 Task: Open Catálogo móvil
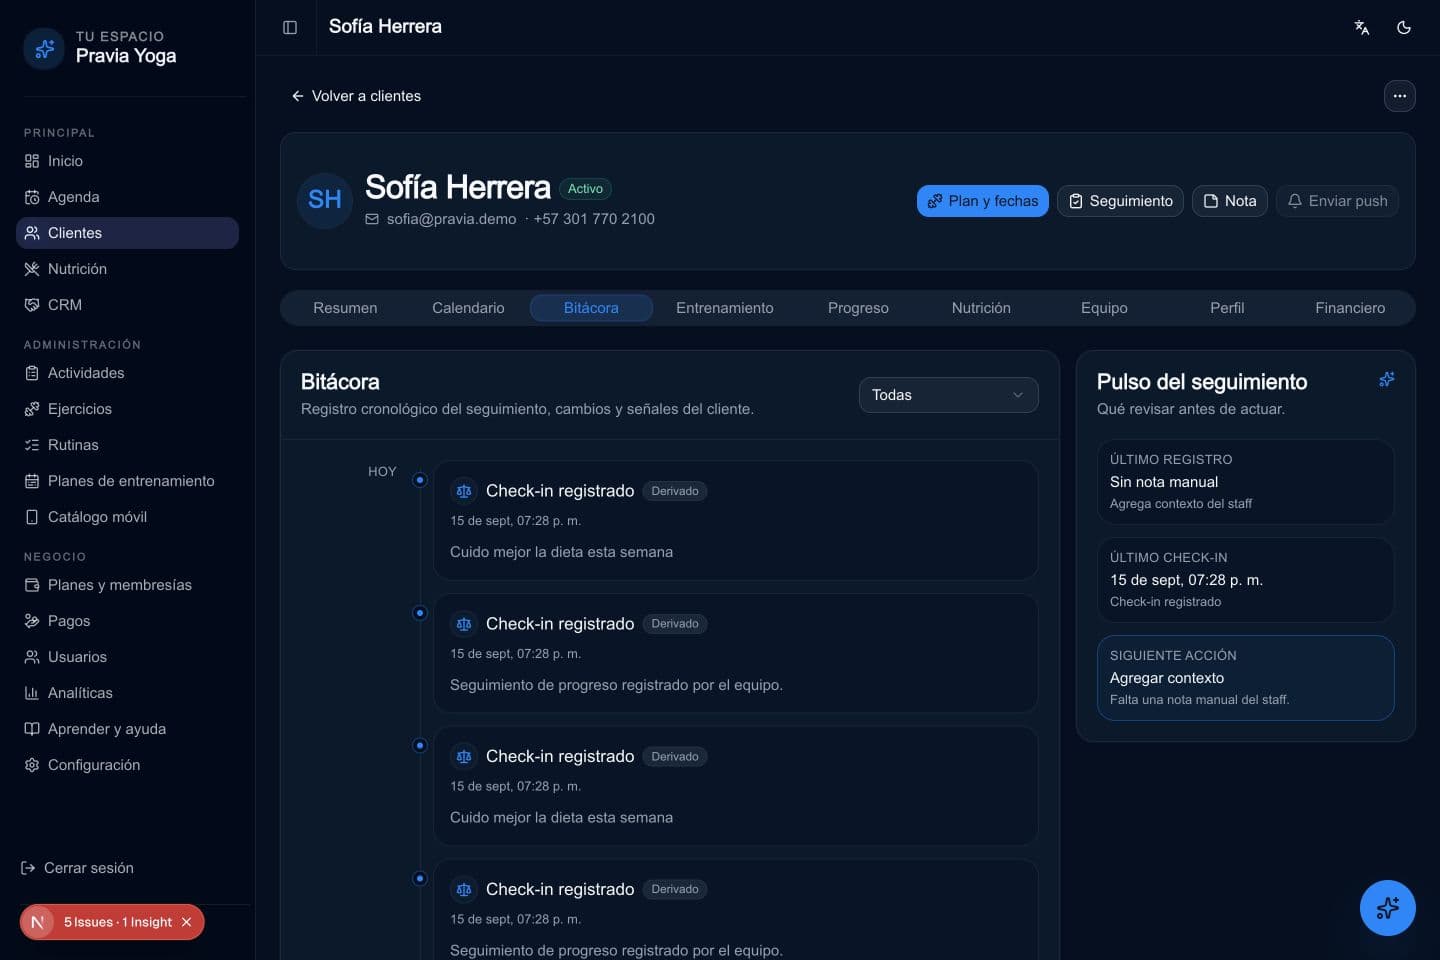(x=127, y=517)
